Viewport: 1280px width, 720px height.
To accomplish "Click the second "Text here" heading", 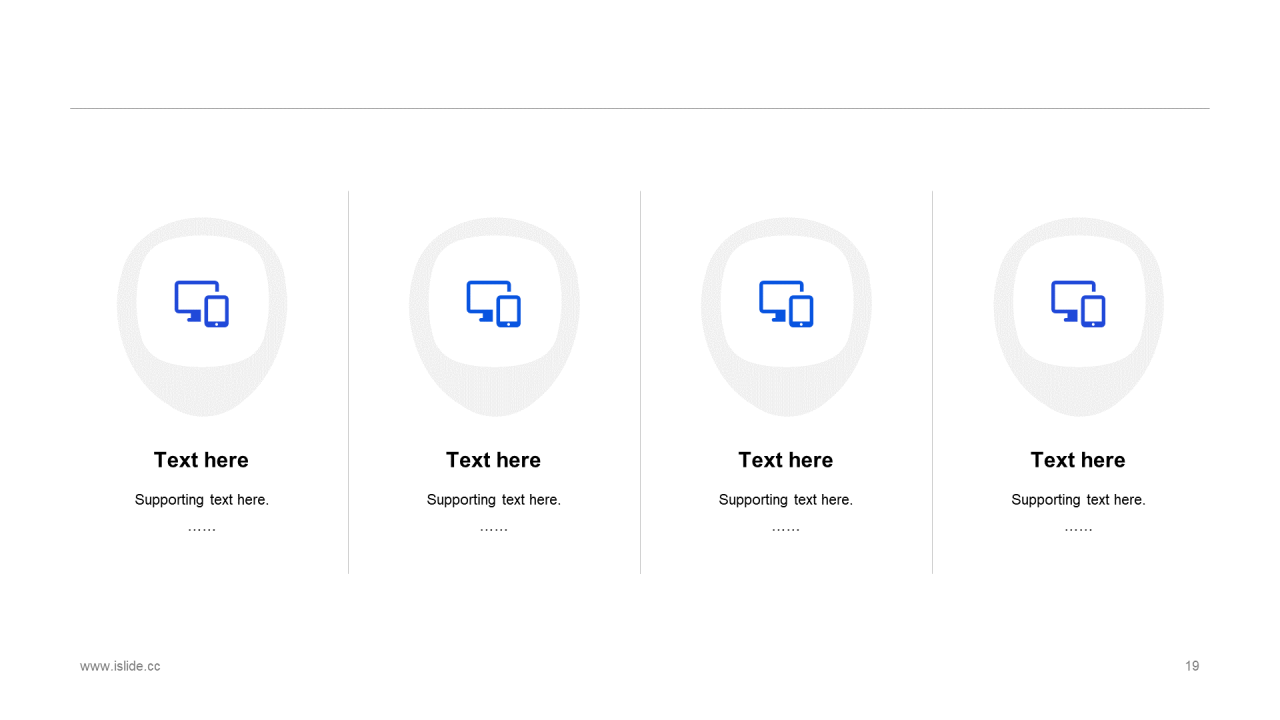I will coord(493,460).
